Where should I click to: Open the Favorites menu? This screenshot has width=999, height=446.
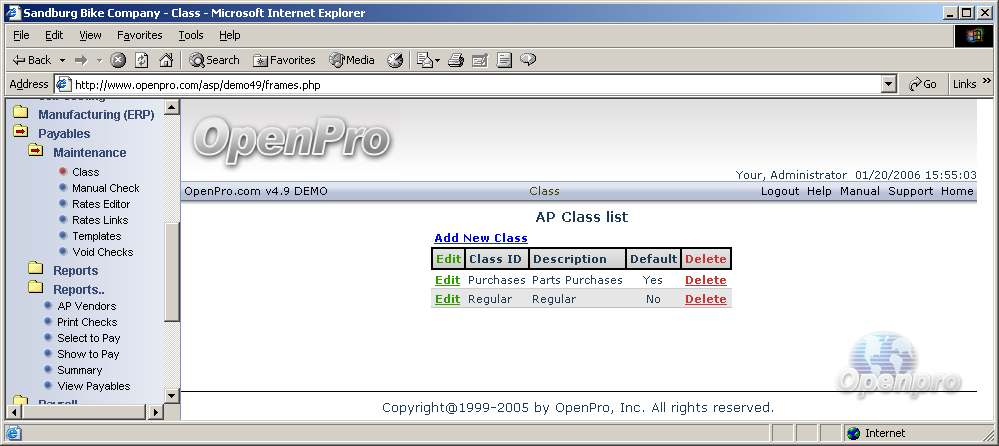click(139, 35)
